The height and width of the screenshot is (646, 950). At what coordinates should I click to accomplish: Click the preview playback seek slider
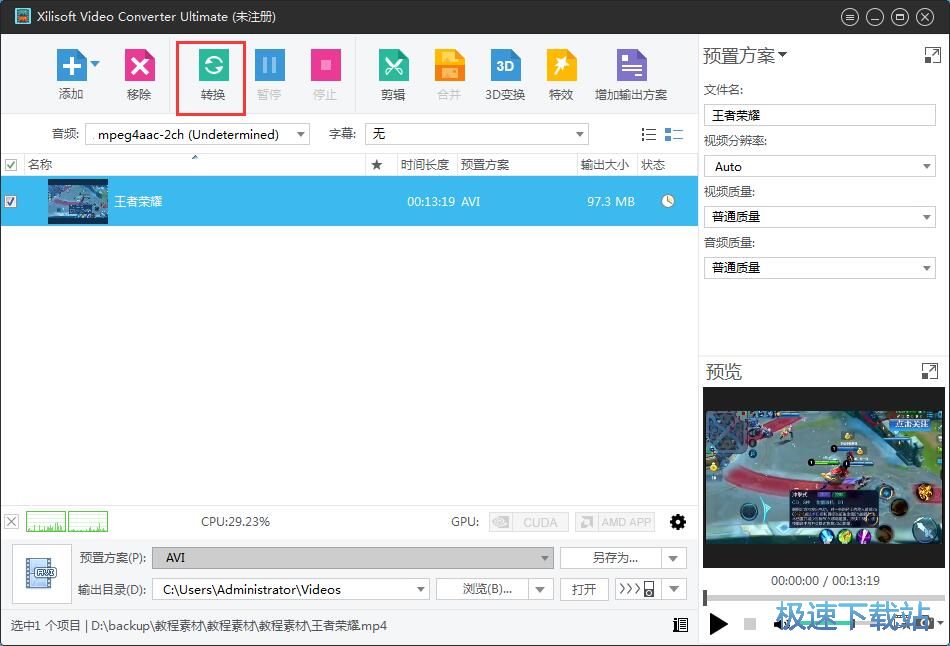[x=822, y=598]
